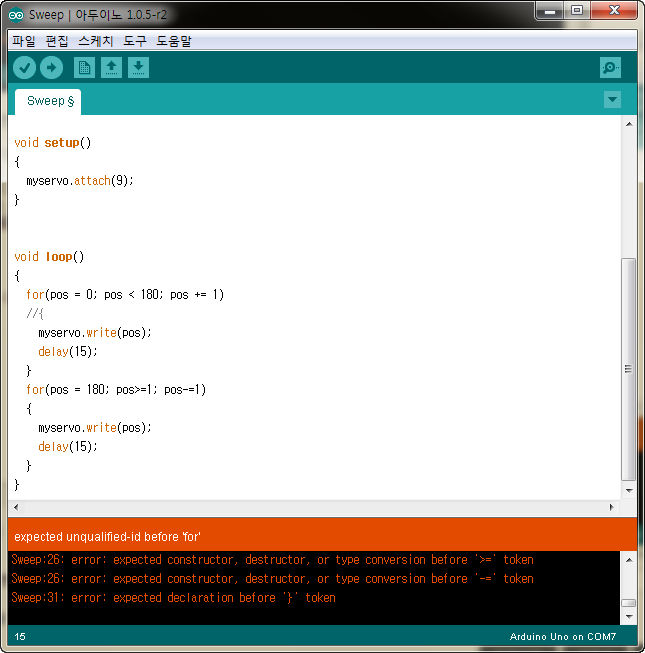Open the tab options dropdown arrow
645x653 pixels.
pos(612,100)
